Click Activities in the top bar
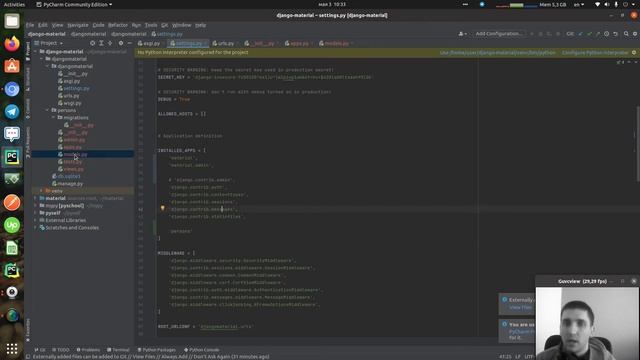 tap(14, 4)
